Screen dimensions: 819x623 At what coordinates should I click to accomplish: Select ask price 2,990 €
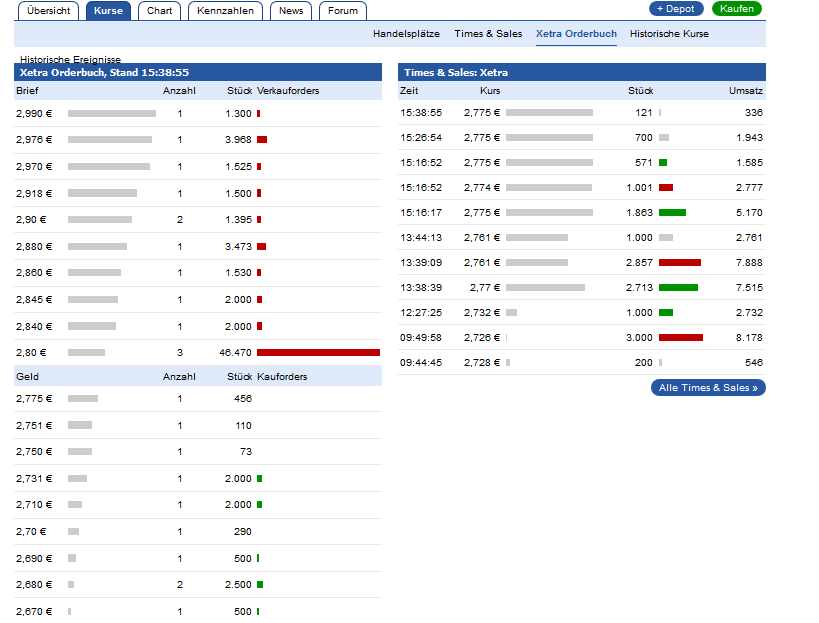coord(34,113)
